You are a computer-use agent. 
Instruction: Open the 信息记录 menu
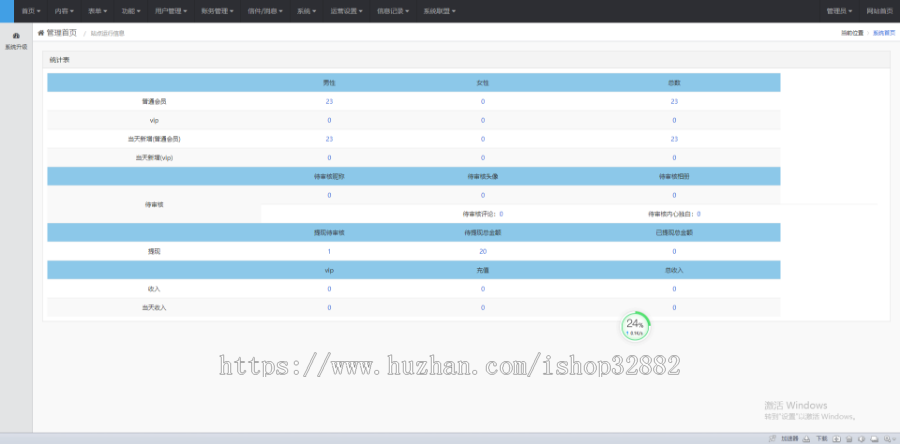[x=393, y=11]
